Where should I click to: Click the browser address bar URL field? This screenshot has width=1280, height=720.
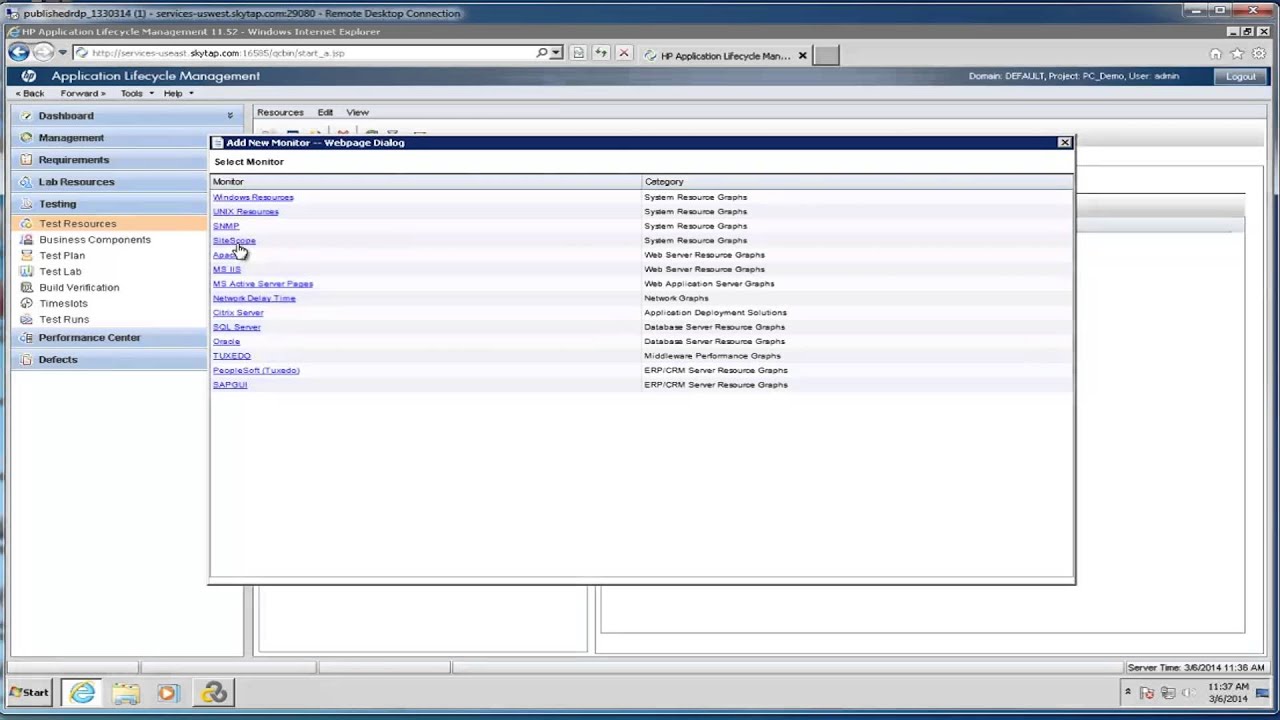305,53
